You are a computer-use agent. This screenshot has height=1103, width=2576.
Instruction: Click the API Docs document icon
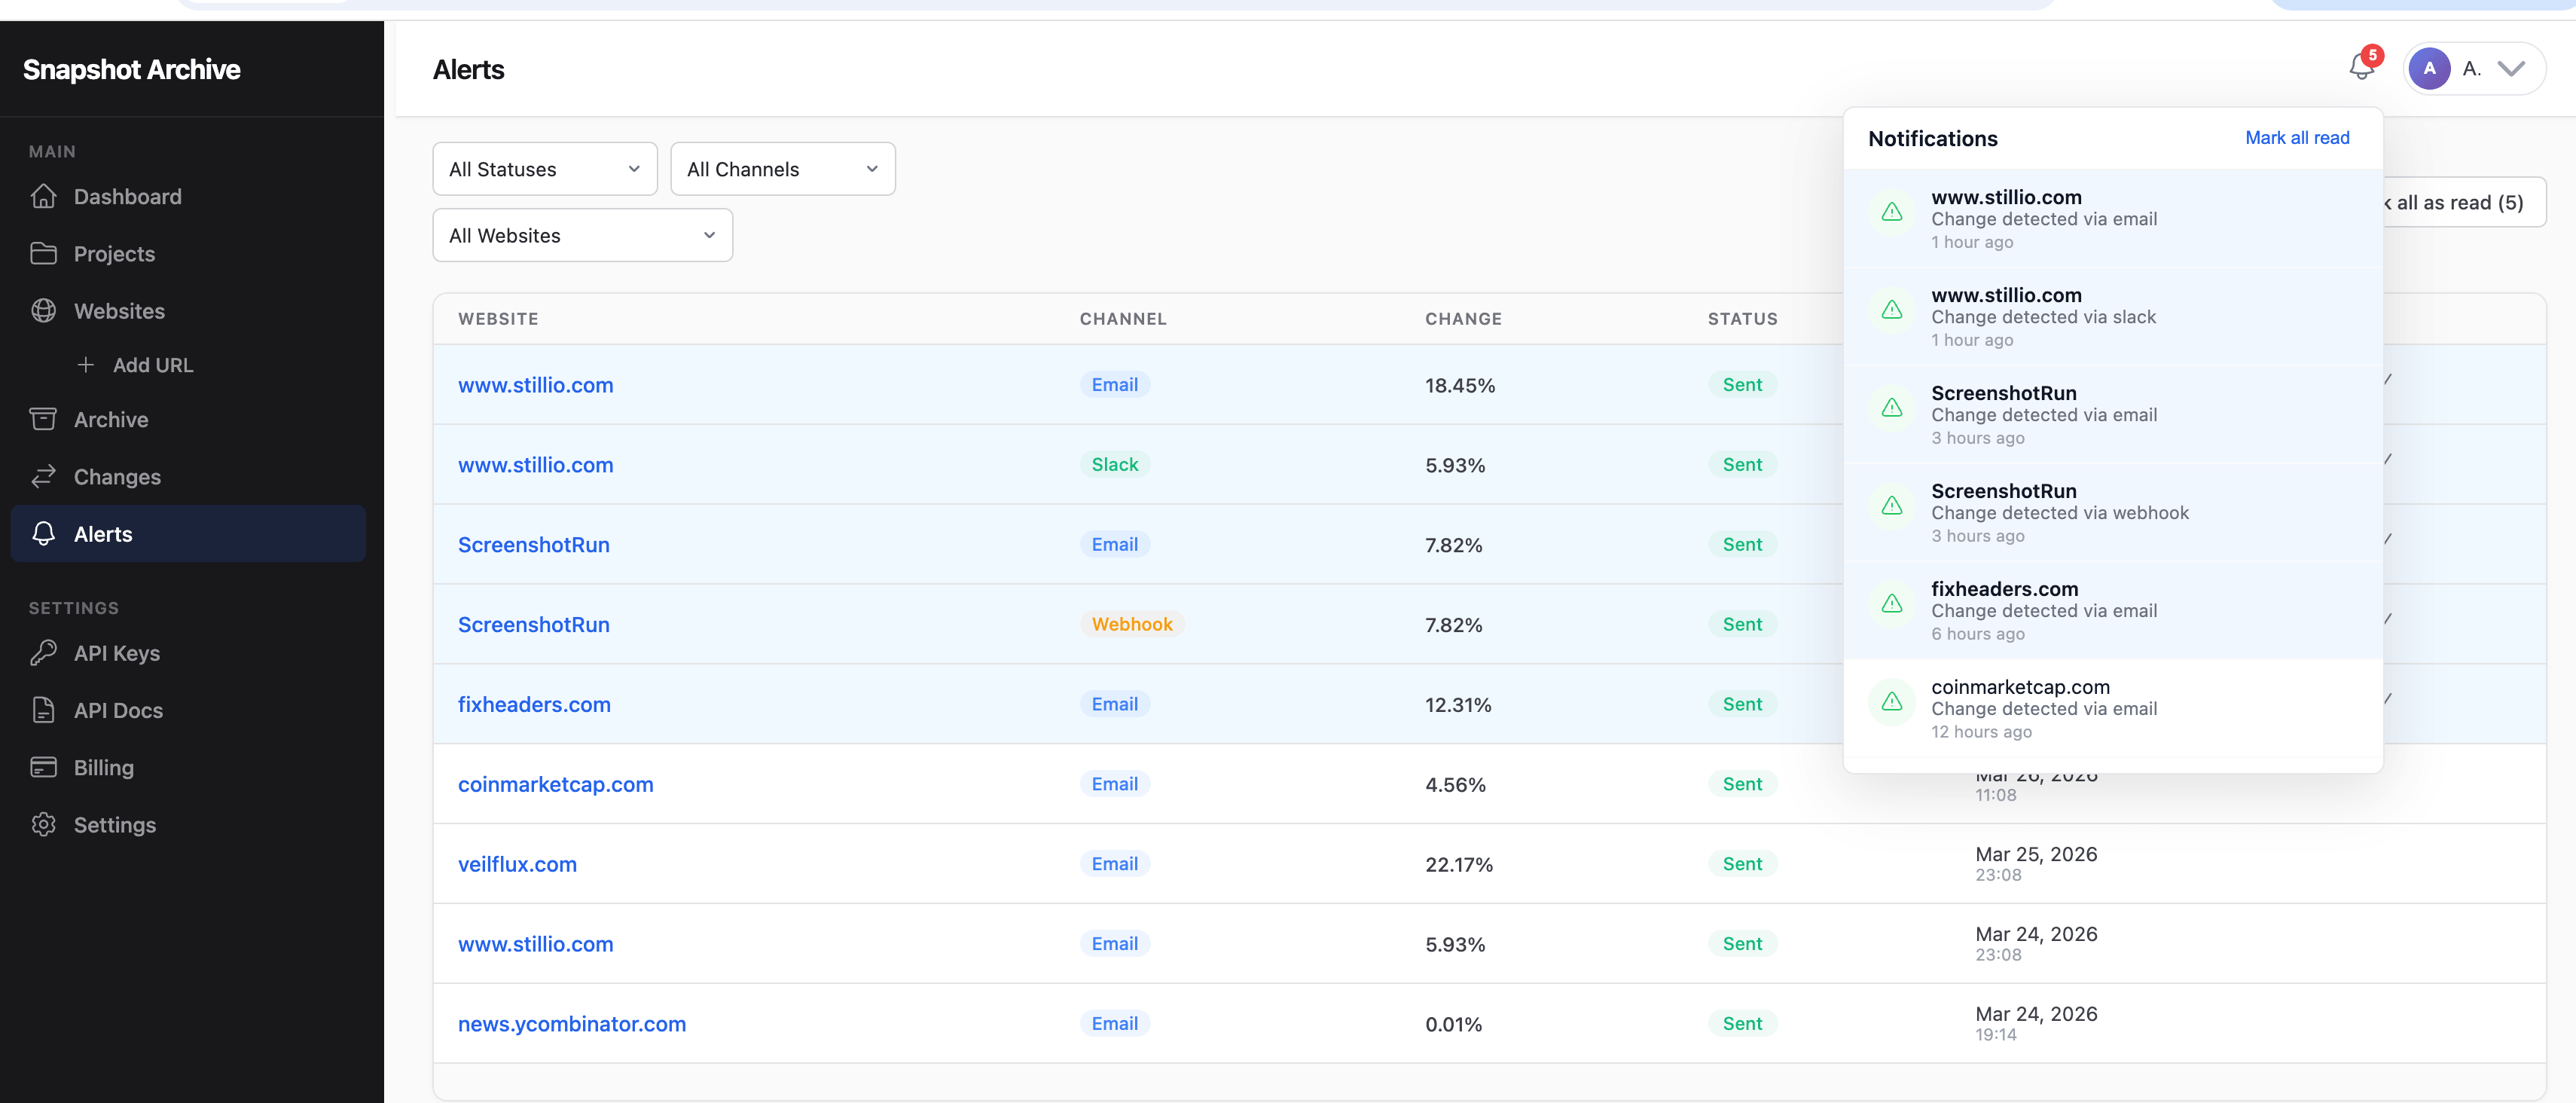(43, 710)
